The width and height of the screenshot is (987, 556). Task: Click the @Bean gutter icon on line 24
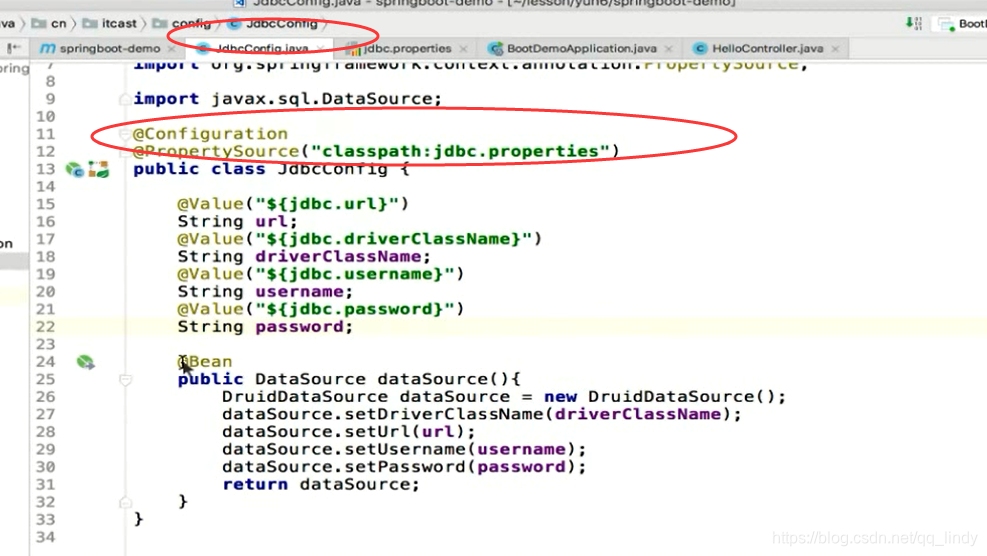point(85,362)
